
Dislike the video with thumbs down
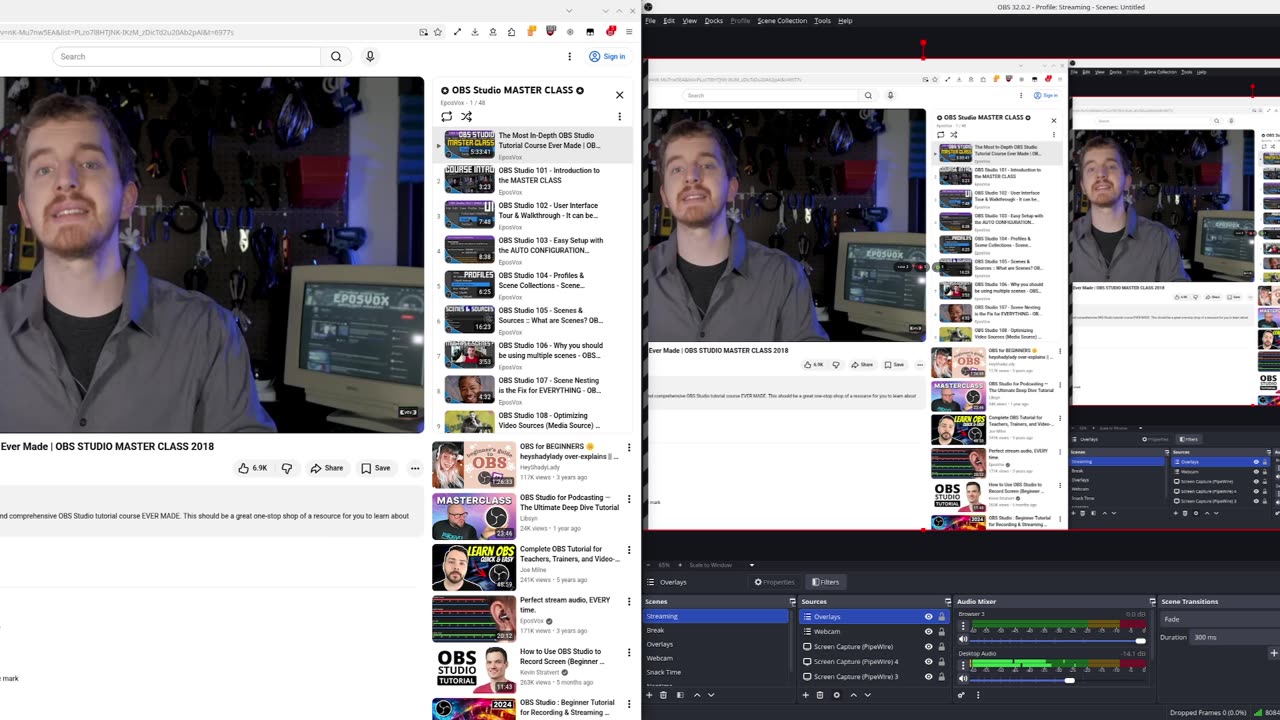[x=286, y=468]
